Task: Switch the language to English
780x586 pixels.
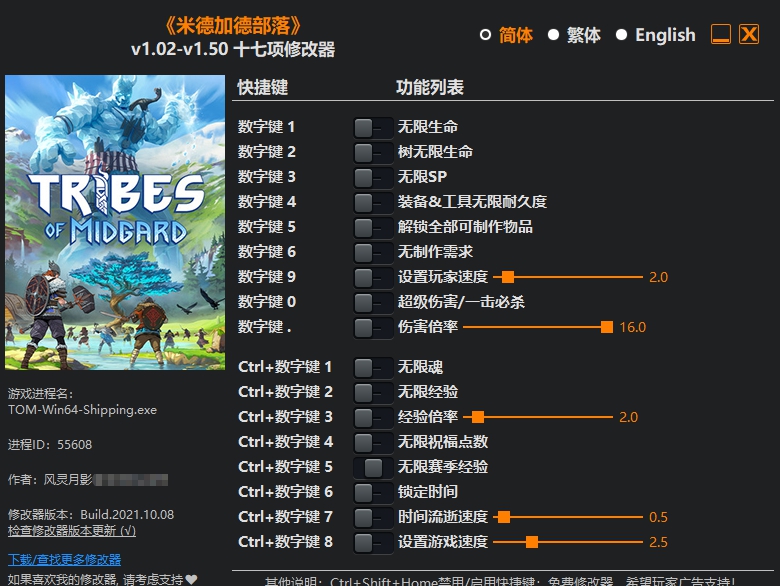Action: (x=621, y=35)
